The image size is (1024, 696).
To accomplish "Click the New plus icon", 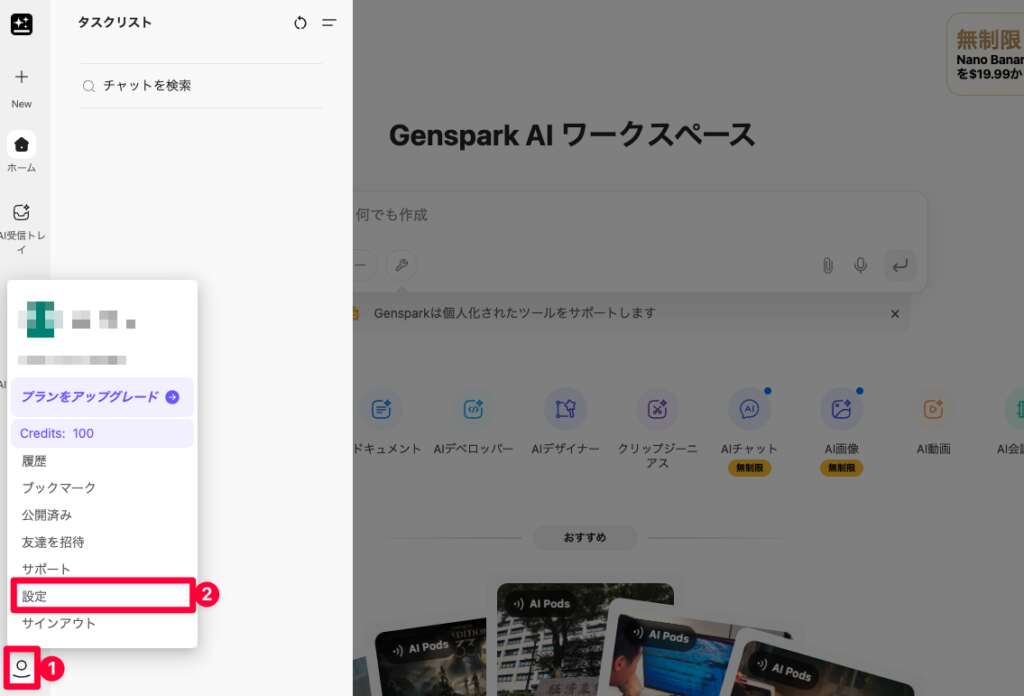I will (21, 78).
